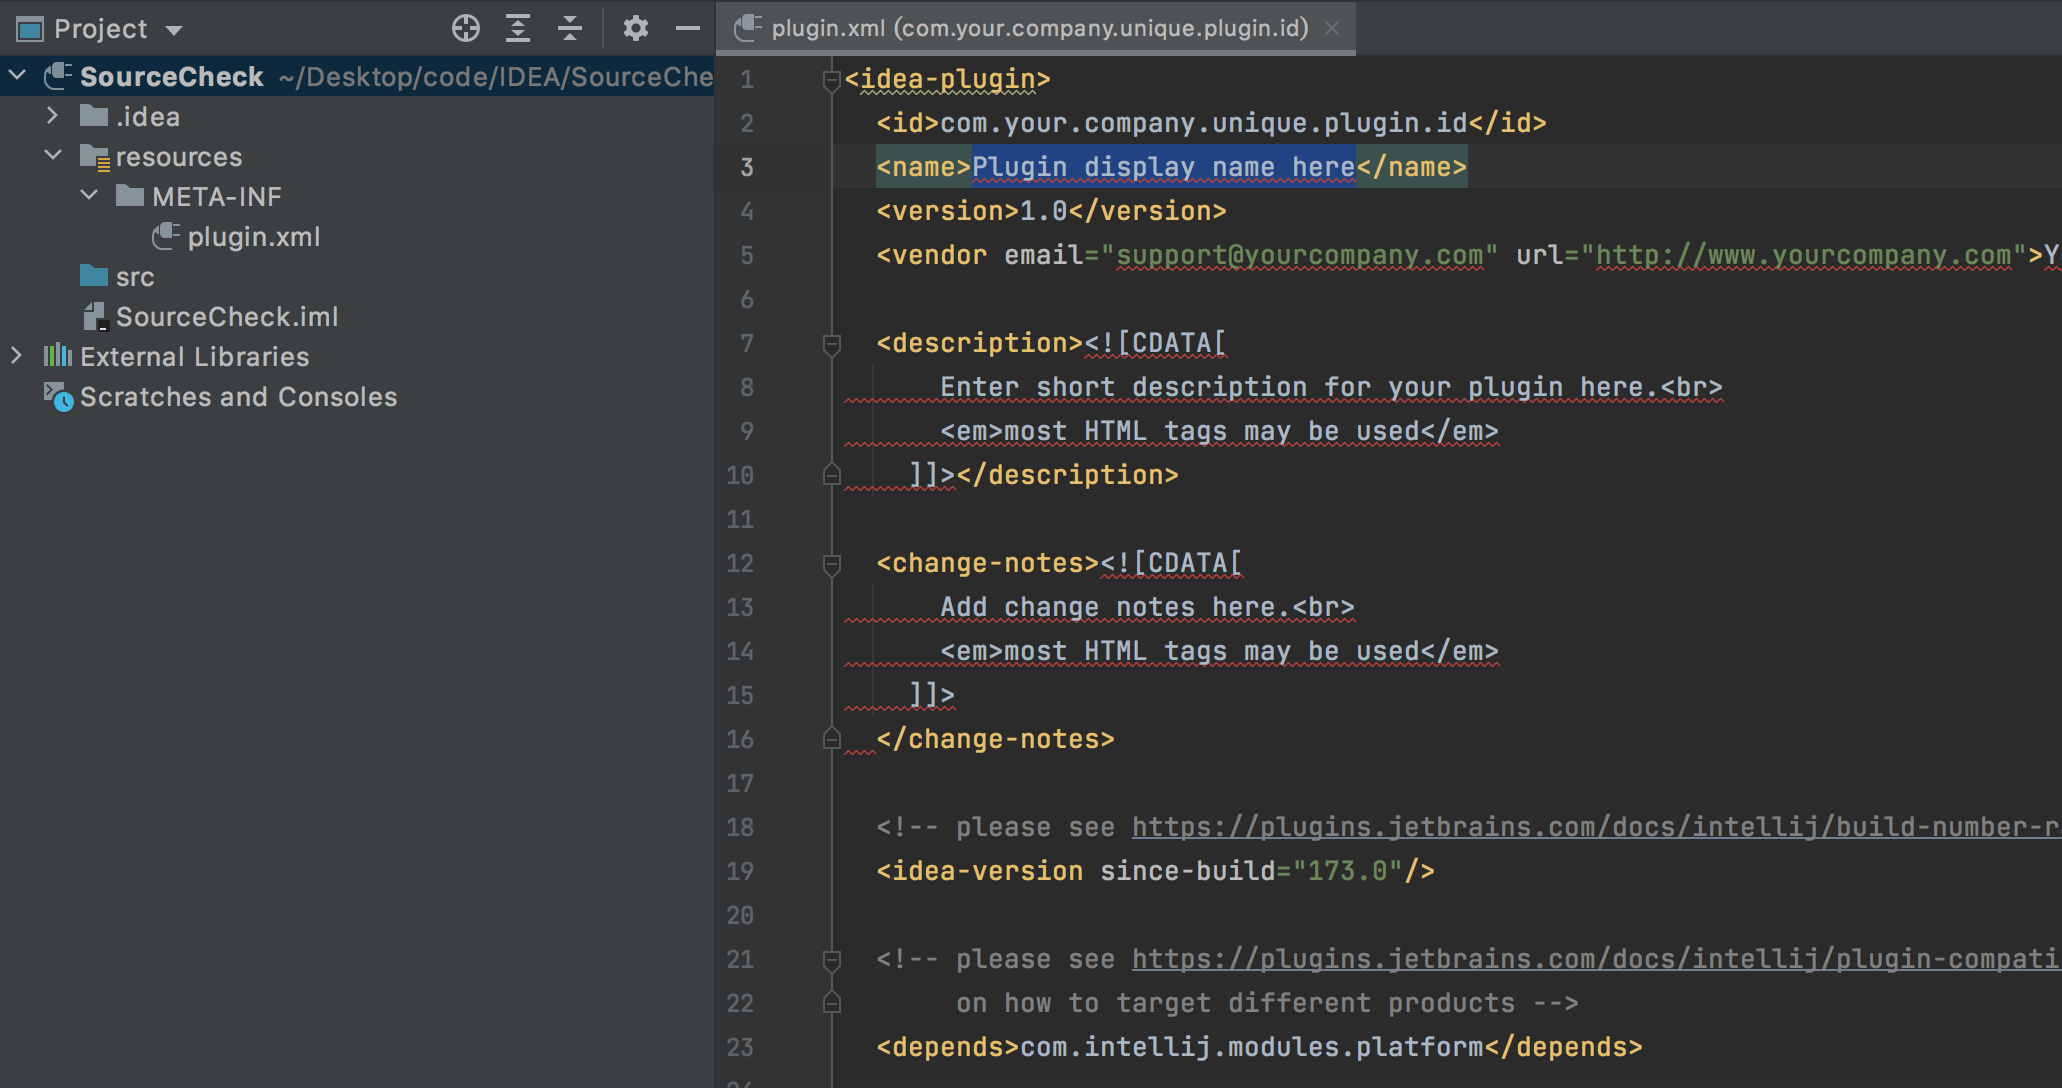
Task: Toggle fold marker at change-notes tag line
Action: tap(831, 564)
